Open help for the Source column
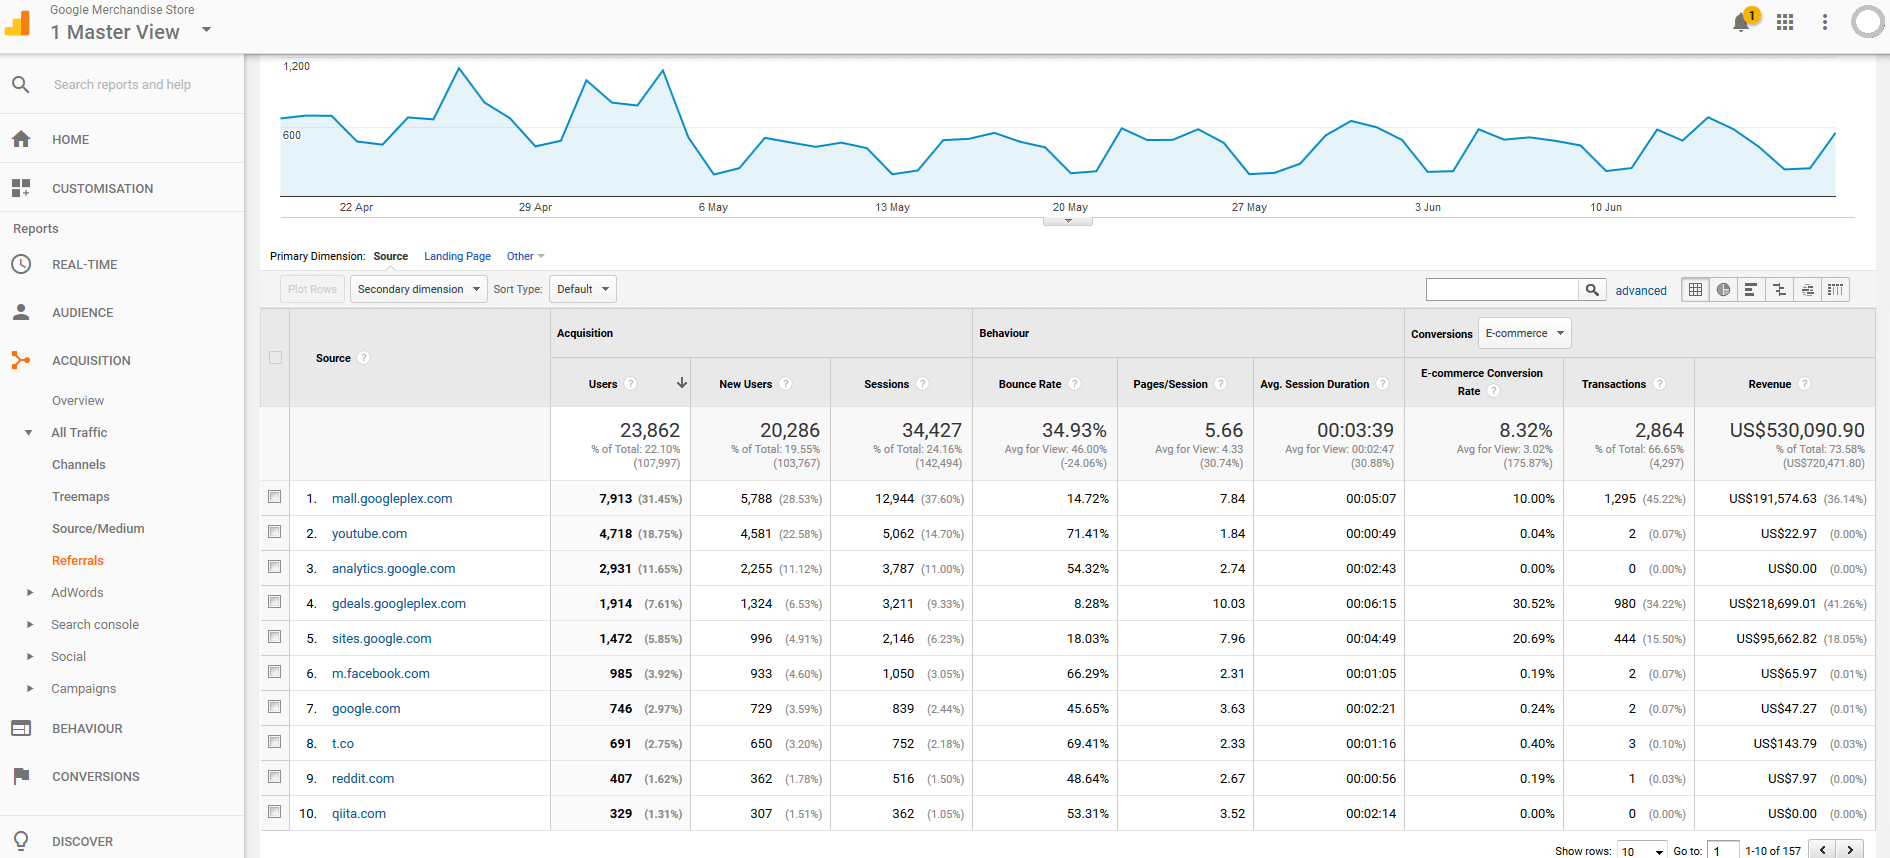 pos(364,358)
